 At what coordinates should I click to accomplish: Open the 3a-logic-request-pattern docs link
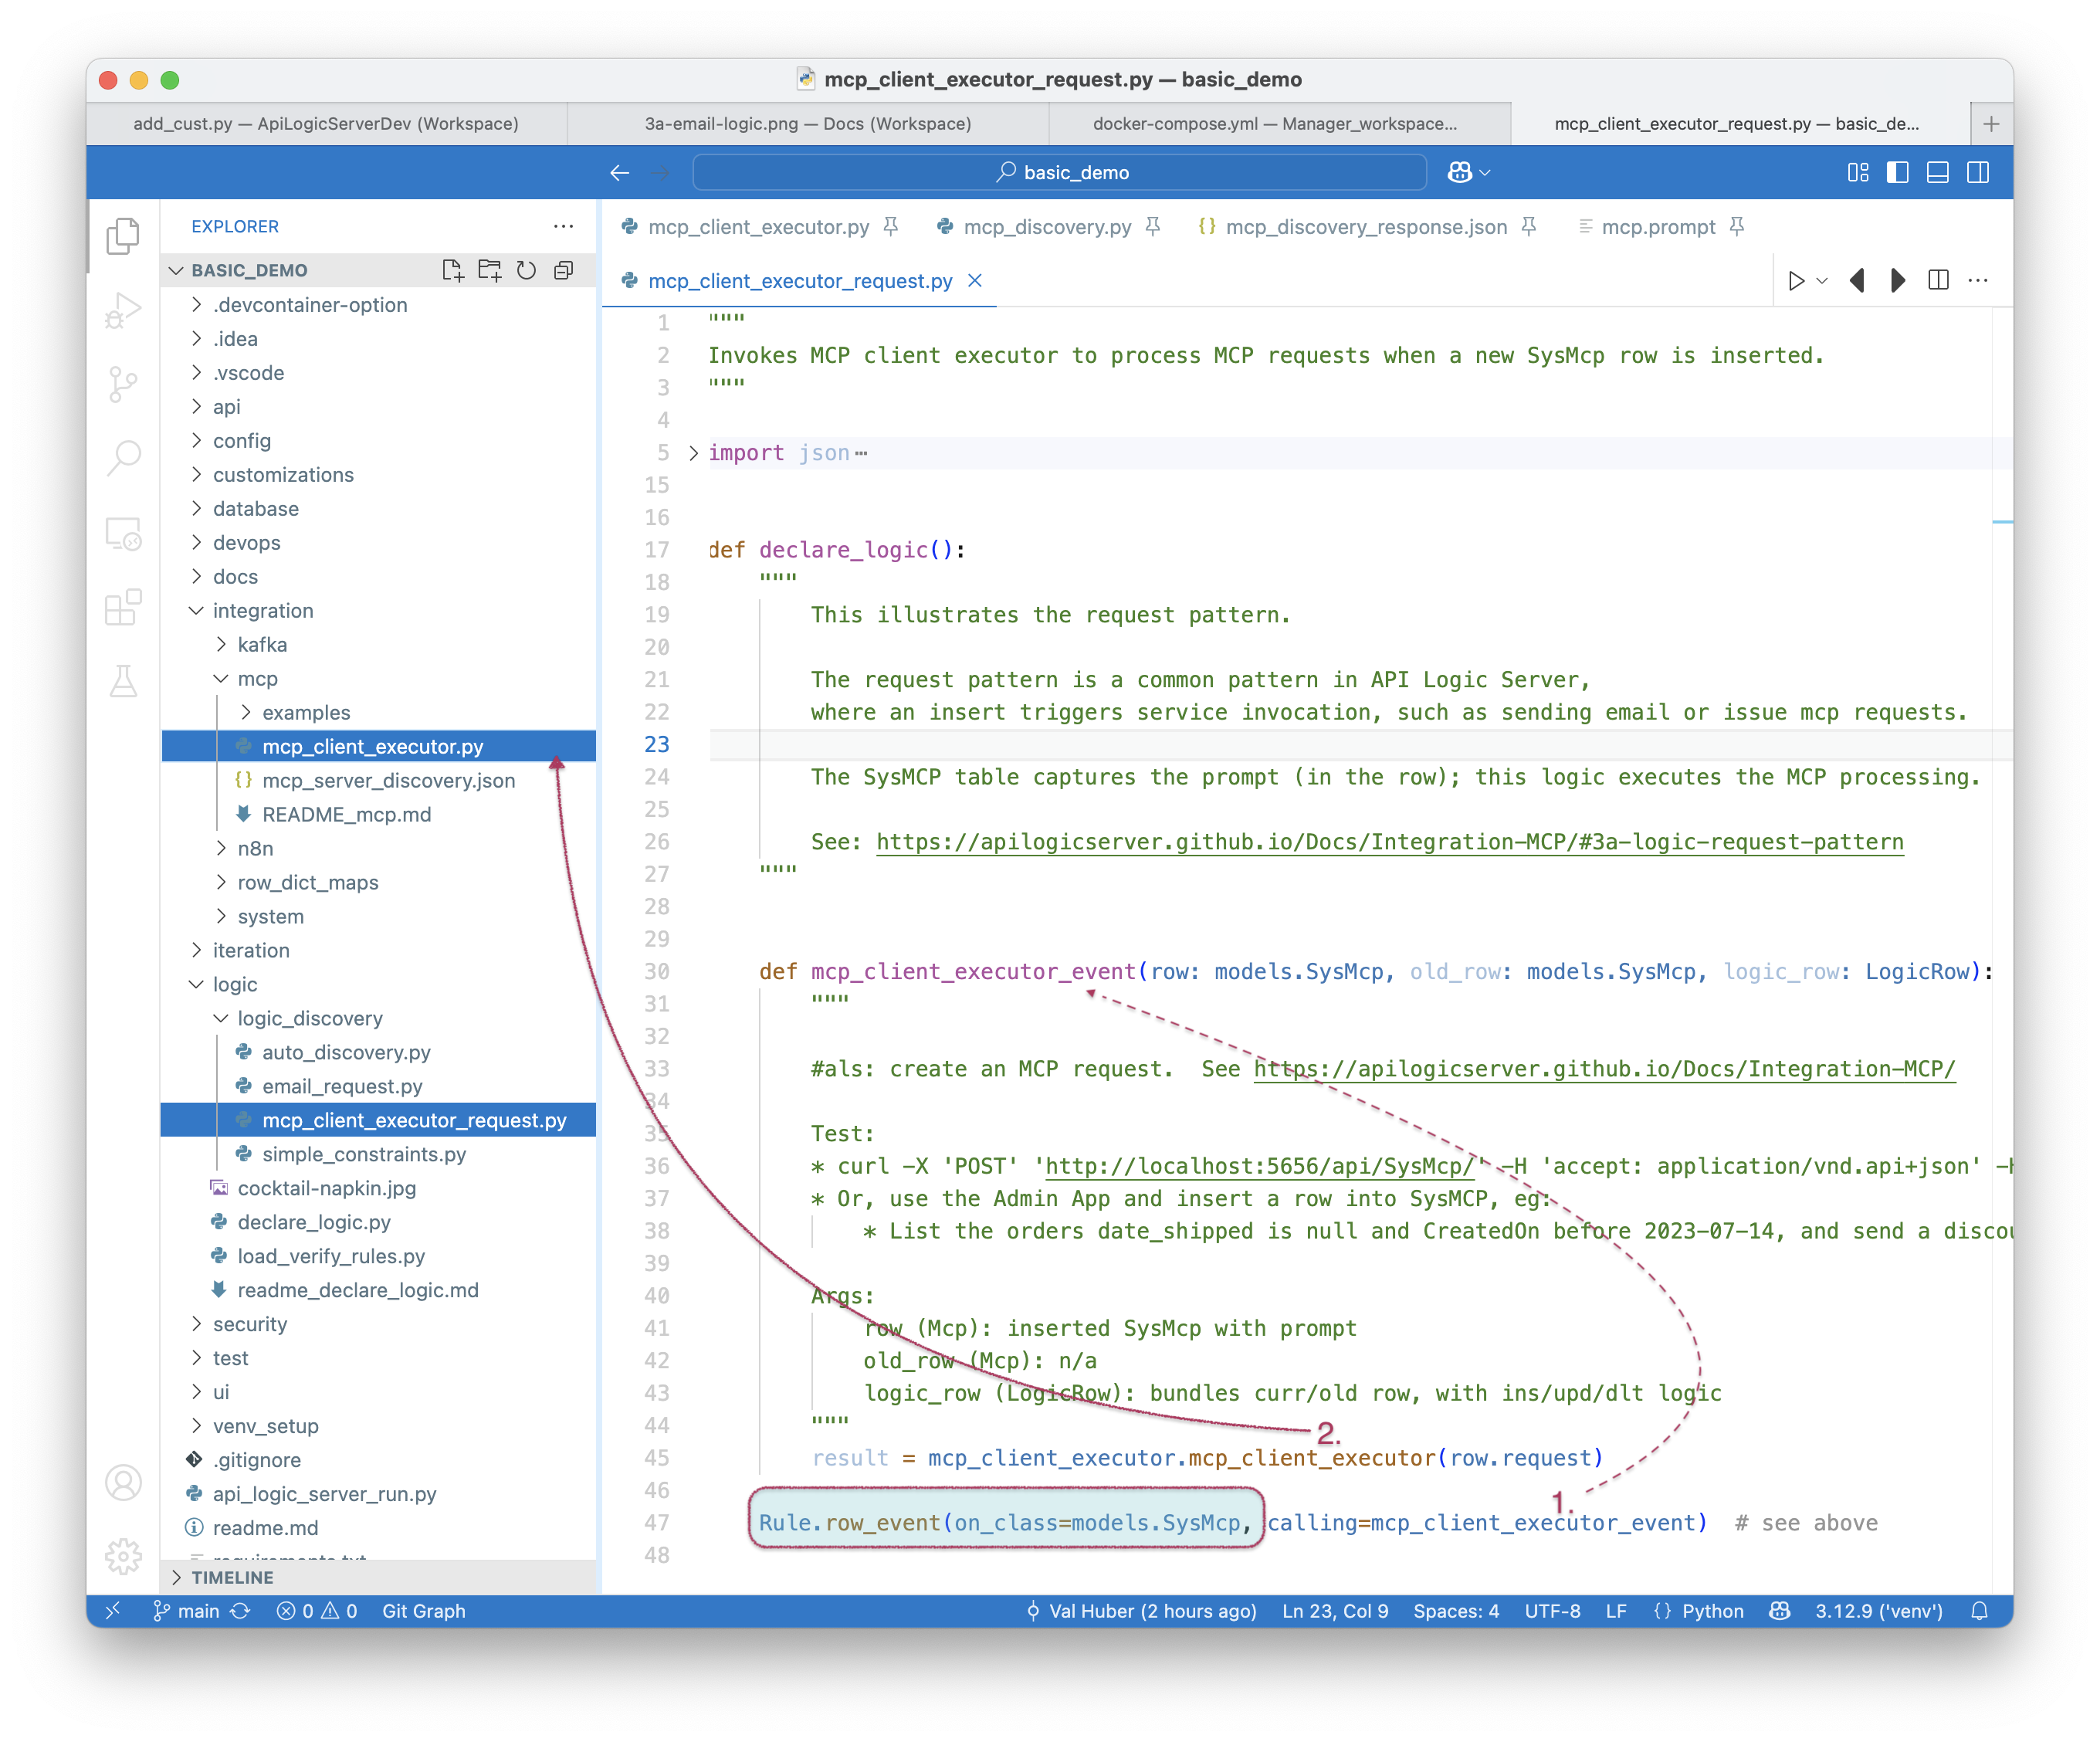tap(1390, 842)
